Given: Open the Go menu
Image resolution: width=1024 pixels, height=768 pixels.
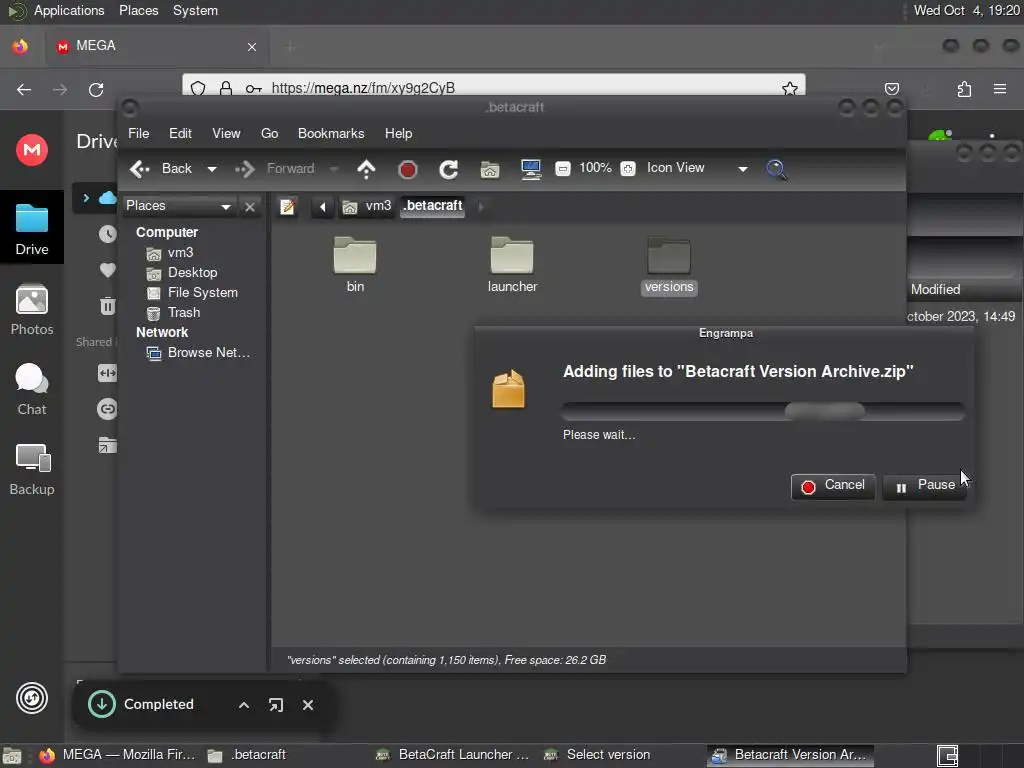Looking at the screenshot, I should [x=270, y=134].
